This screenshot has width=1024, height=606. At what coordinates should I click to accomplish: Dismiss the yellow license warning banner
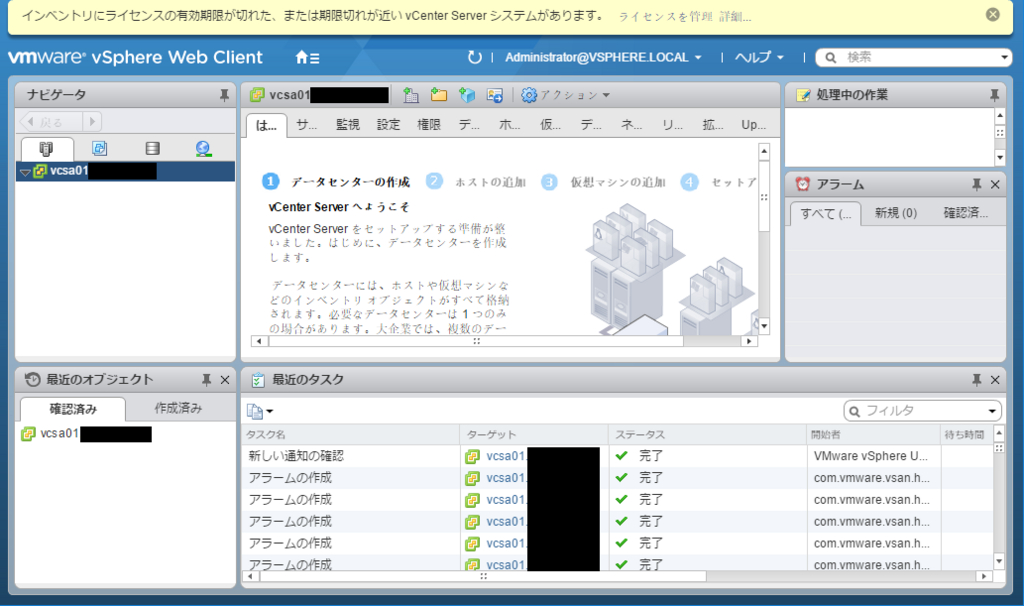[992, 14]
